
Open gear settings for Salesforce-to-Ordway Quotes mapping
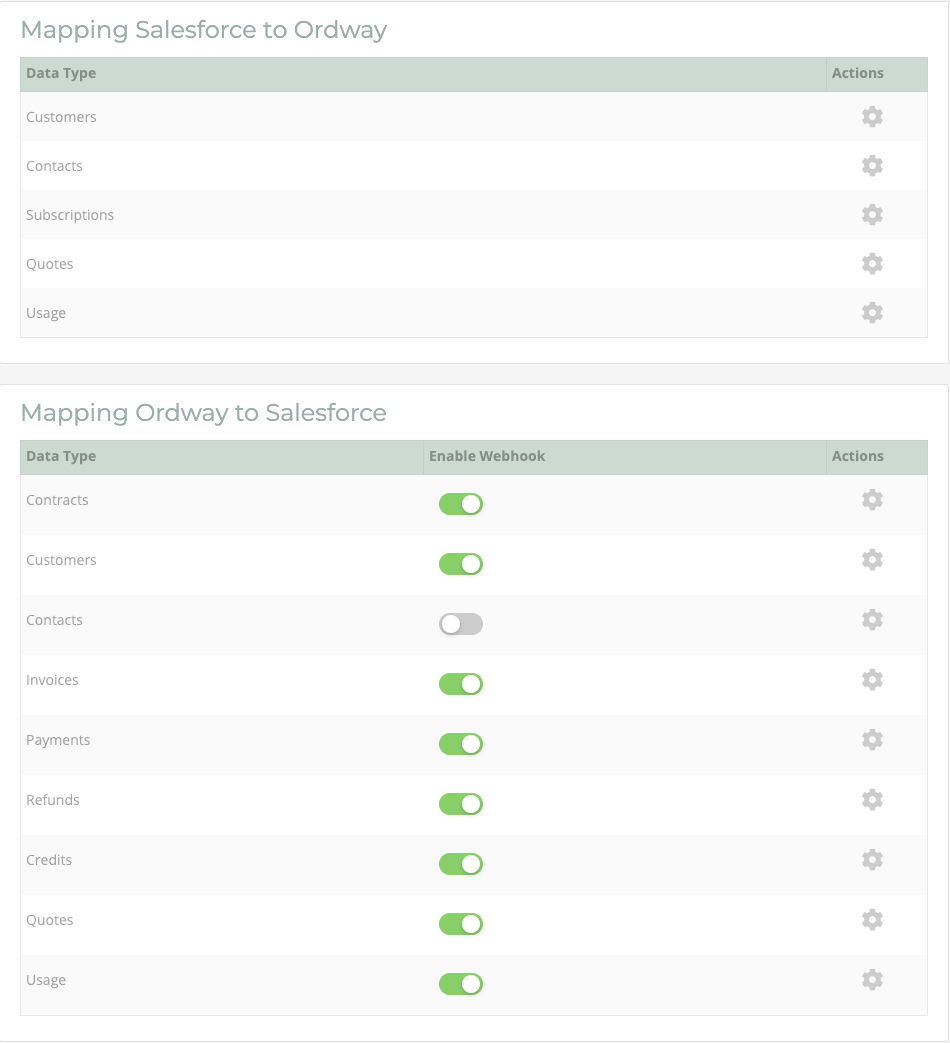[x=872, y=264]
